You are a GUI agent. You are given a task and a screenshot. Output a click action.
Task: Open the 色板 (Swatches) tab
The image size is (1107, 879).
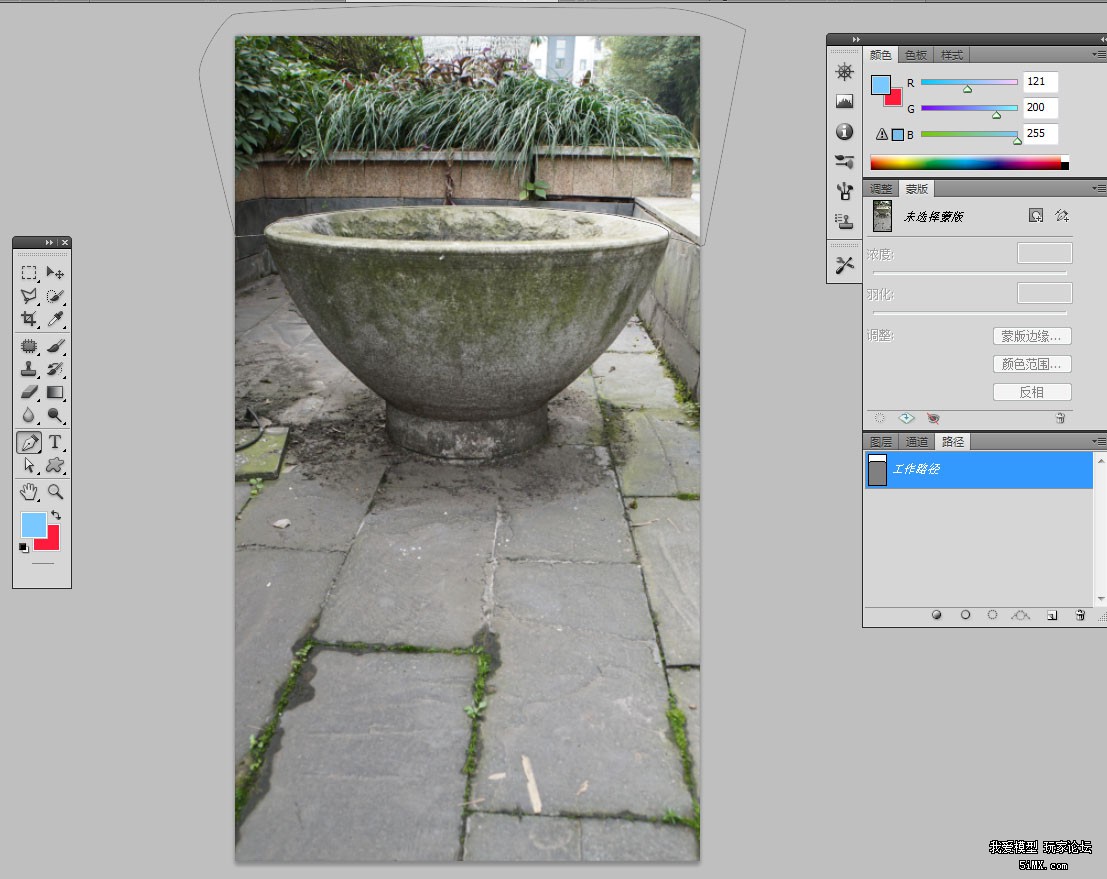click(916, 55)
